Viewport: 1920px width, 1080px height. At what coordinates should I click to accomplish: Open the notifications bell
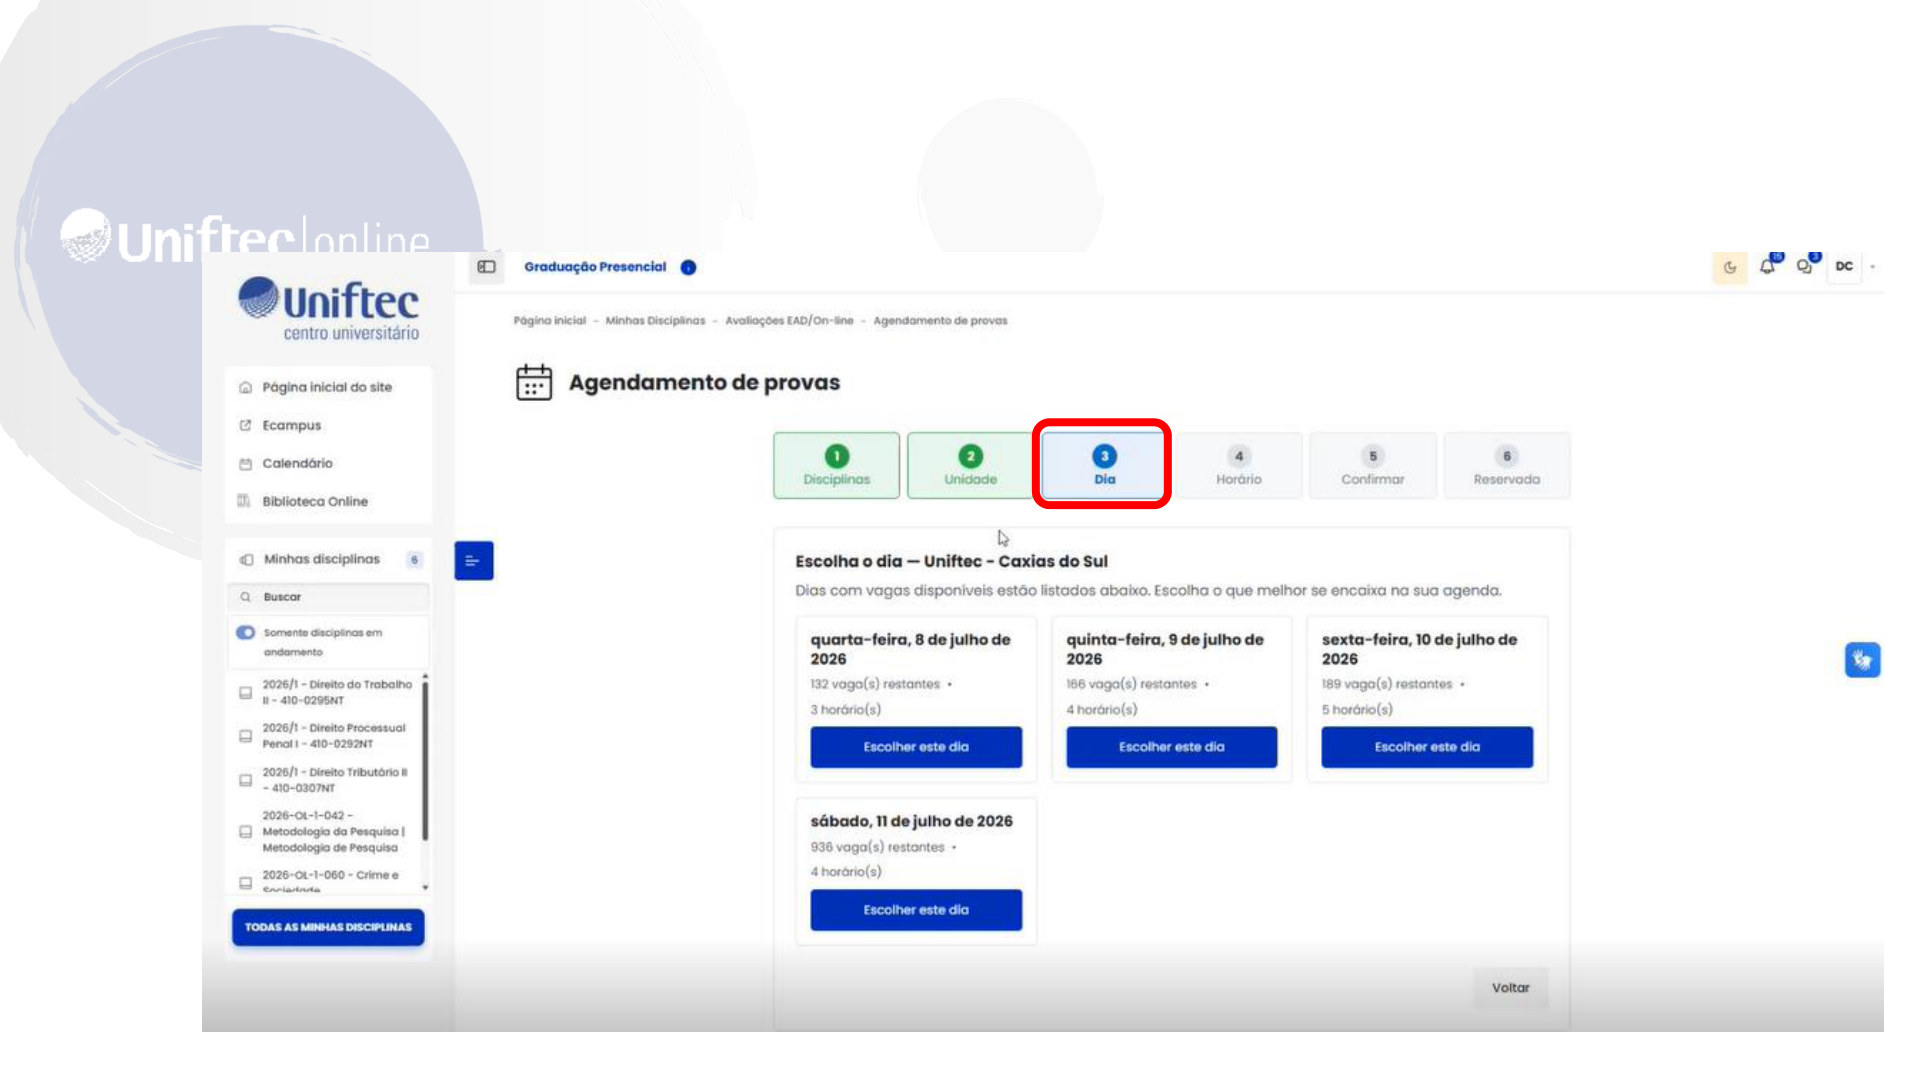coord(1768,266)
